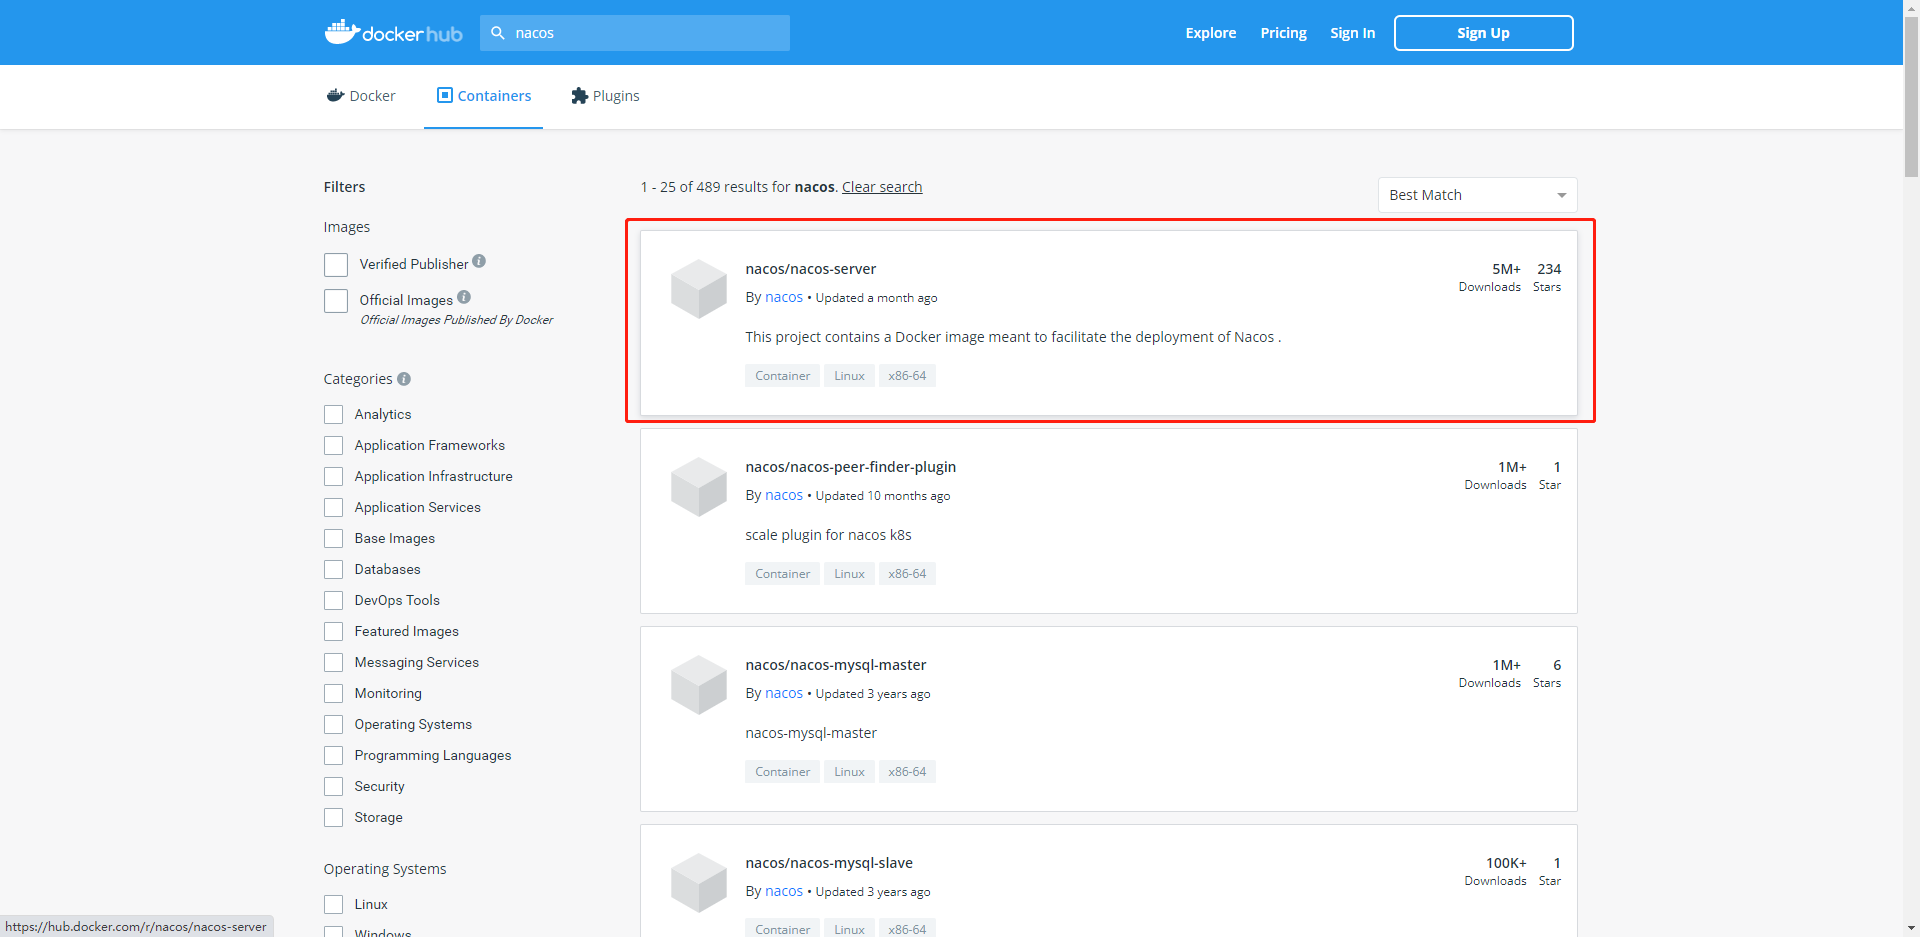Click the page vertical scrollbar thumb

1911,96
